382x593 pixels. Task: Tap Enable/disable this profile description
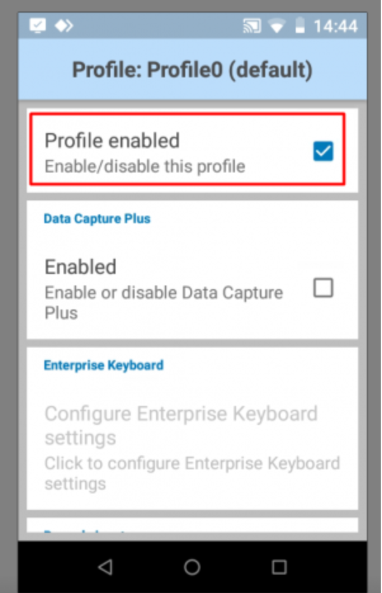145,166
